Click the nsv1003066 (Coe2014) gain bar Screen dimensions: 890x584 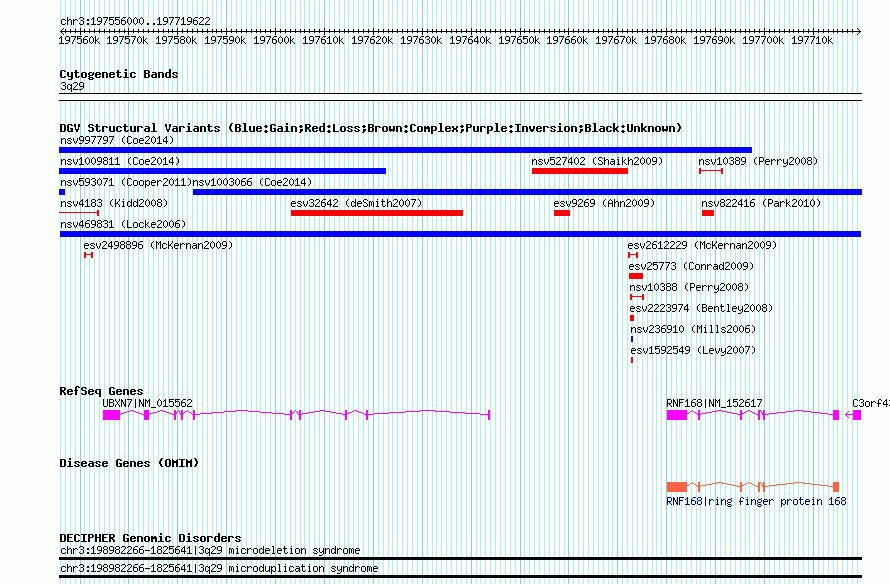[527, 192]
